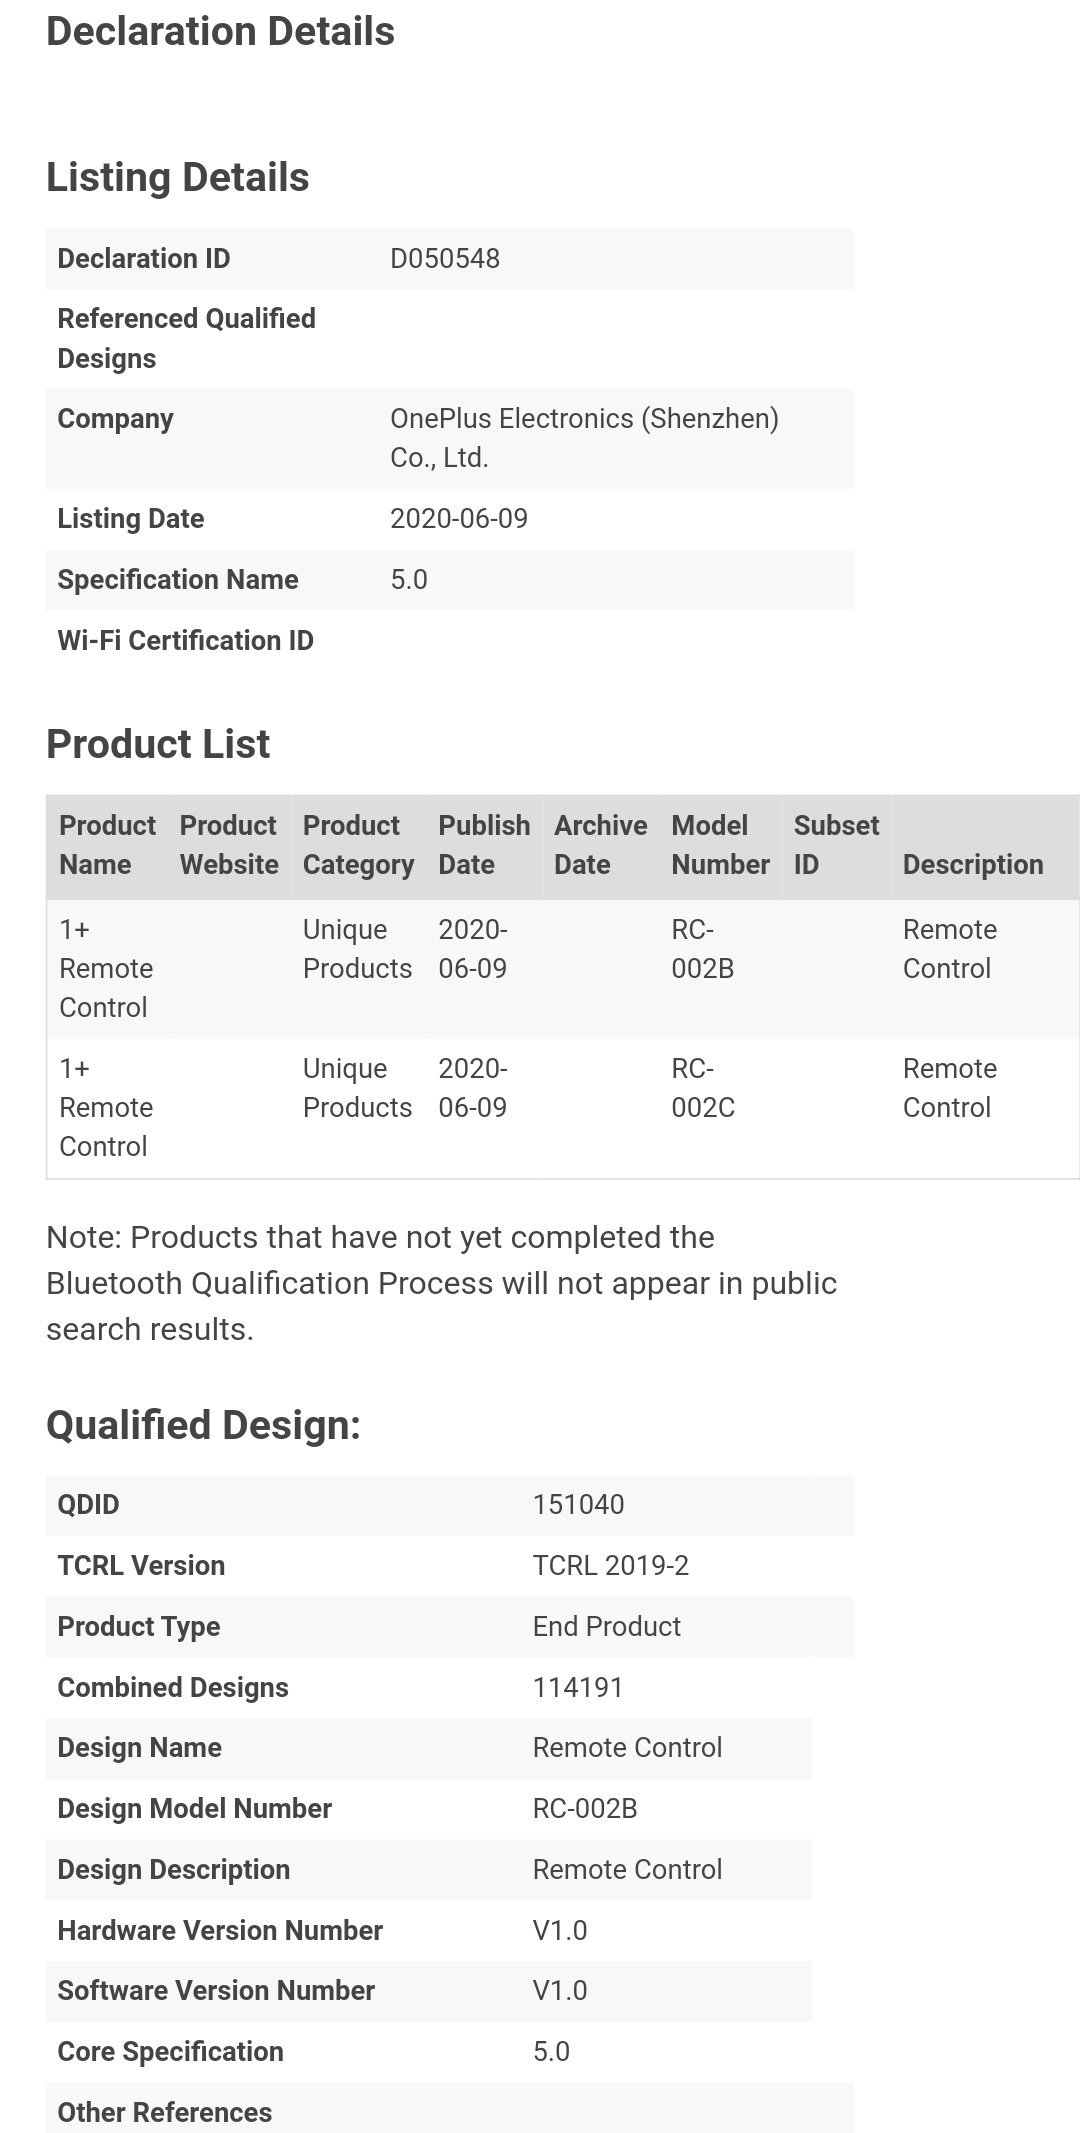Click the Wi-Fi Certification ID label
Image resolution: width=1080 pixels, height=2133 pixels.
coord(185,641)
